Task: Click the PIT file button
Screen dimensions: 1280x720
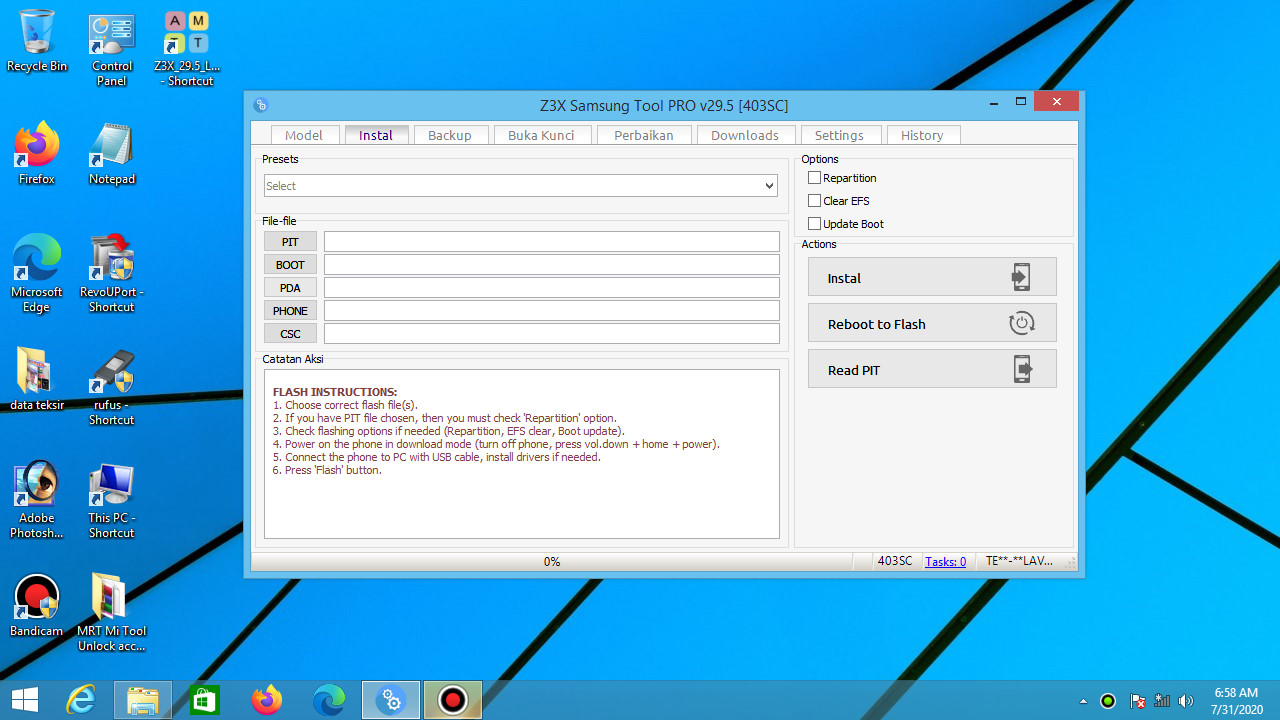Action: (290, 242)
